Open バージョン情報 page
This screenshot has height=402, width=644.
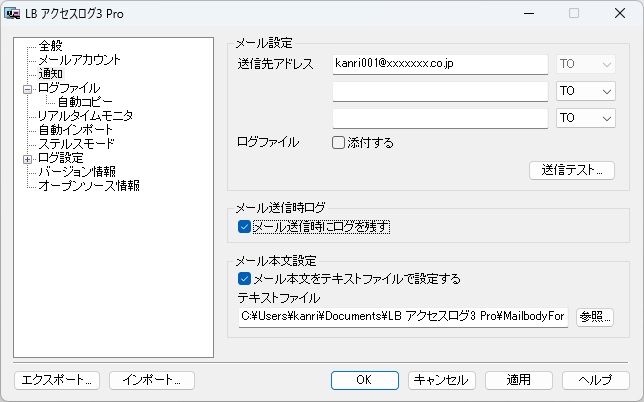coord(77,172)
